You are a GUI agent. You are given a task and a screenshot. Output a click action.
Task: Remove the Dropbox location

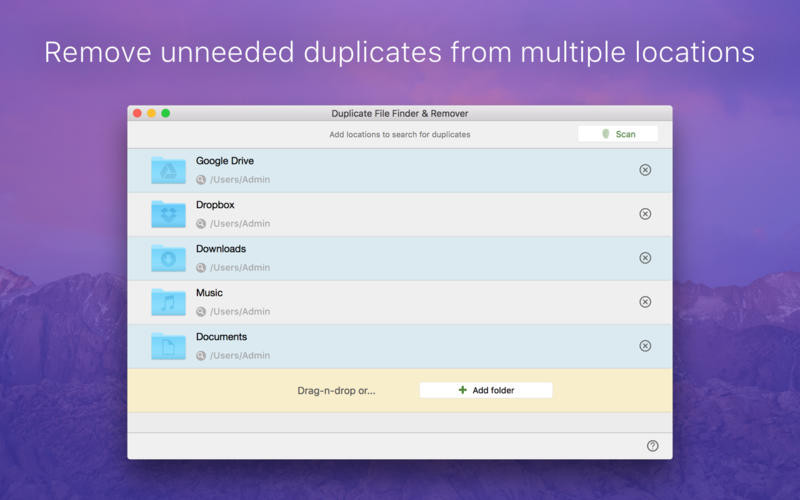[x=645, y=214]
